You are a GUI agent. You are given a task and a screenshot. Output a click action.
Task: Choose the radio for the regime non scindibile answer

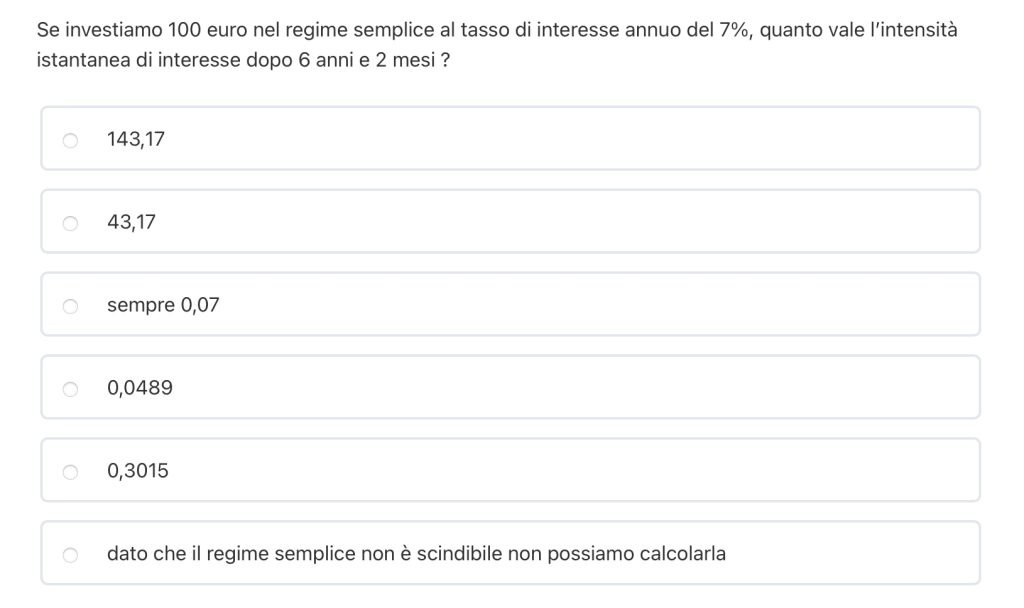point(70,554)
